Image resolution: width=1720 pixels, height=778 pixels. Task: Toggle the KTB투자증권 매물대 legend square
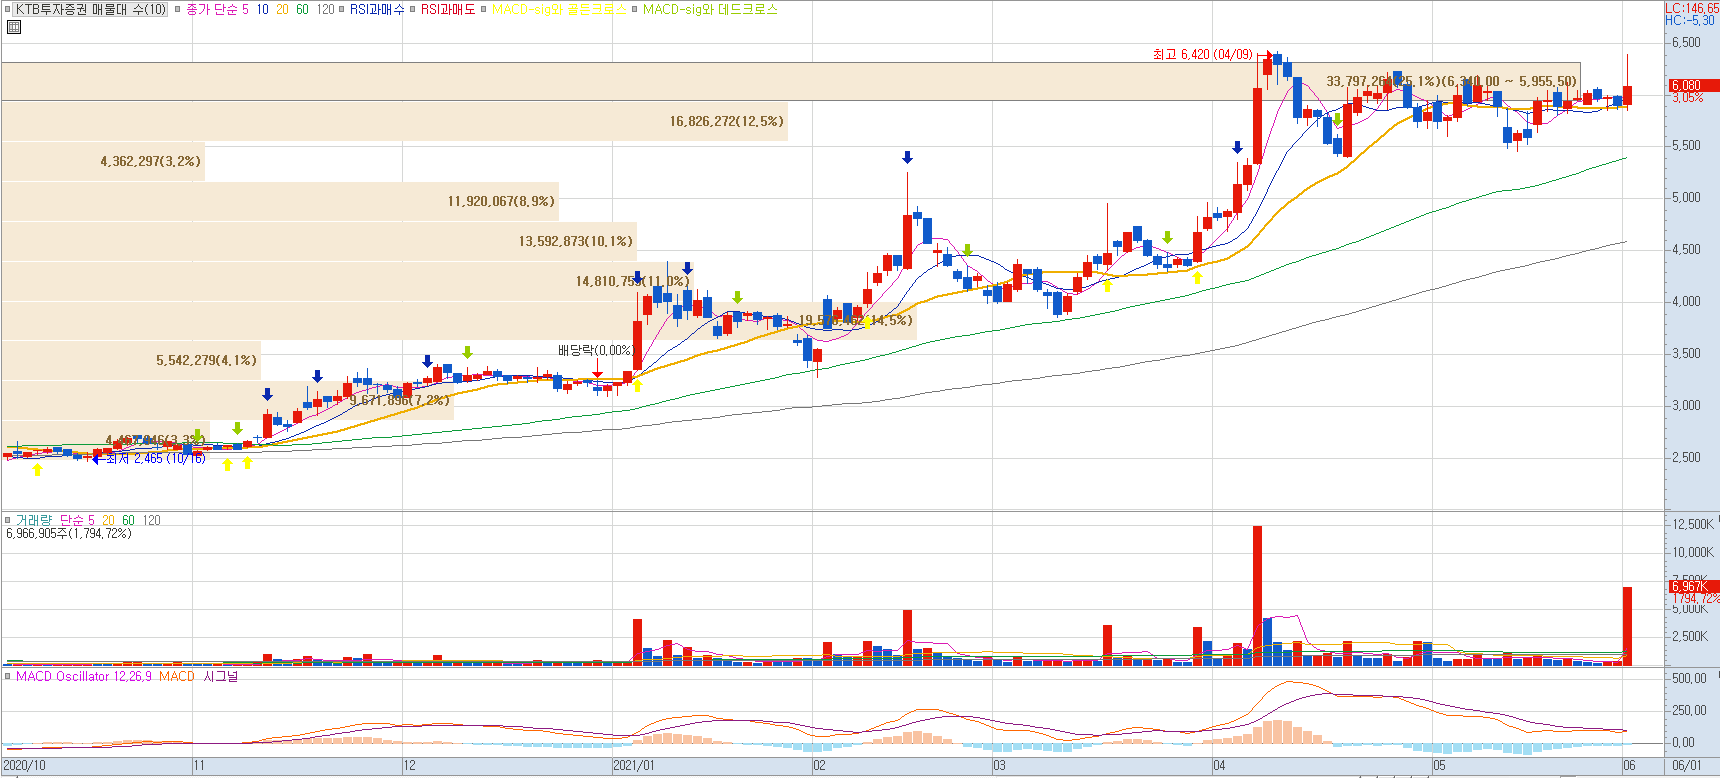coord(9,9)
